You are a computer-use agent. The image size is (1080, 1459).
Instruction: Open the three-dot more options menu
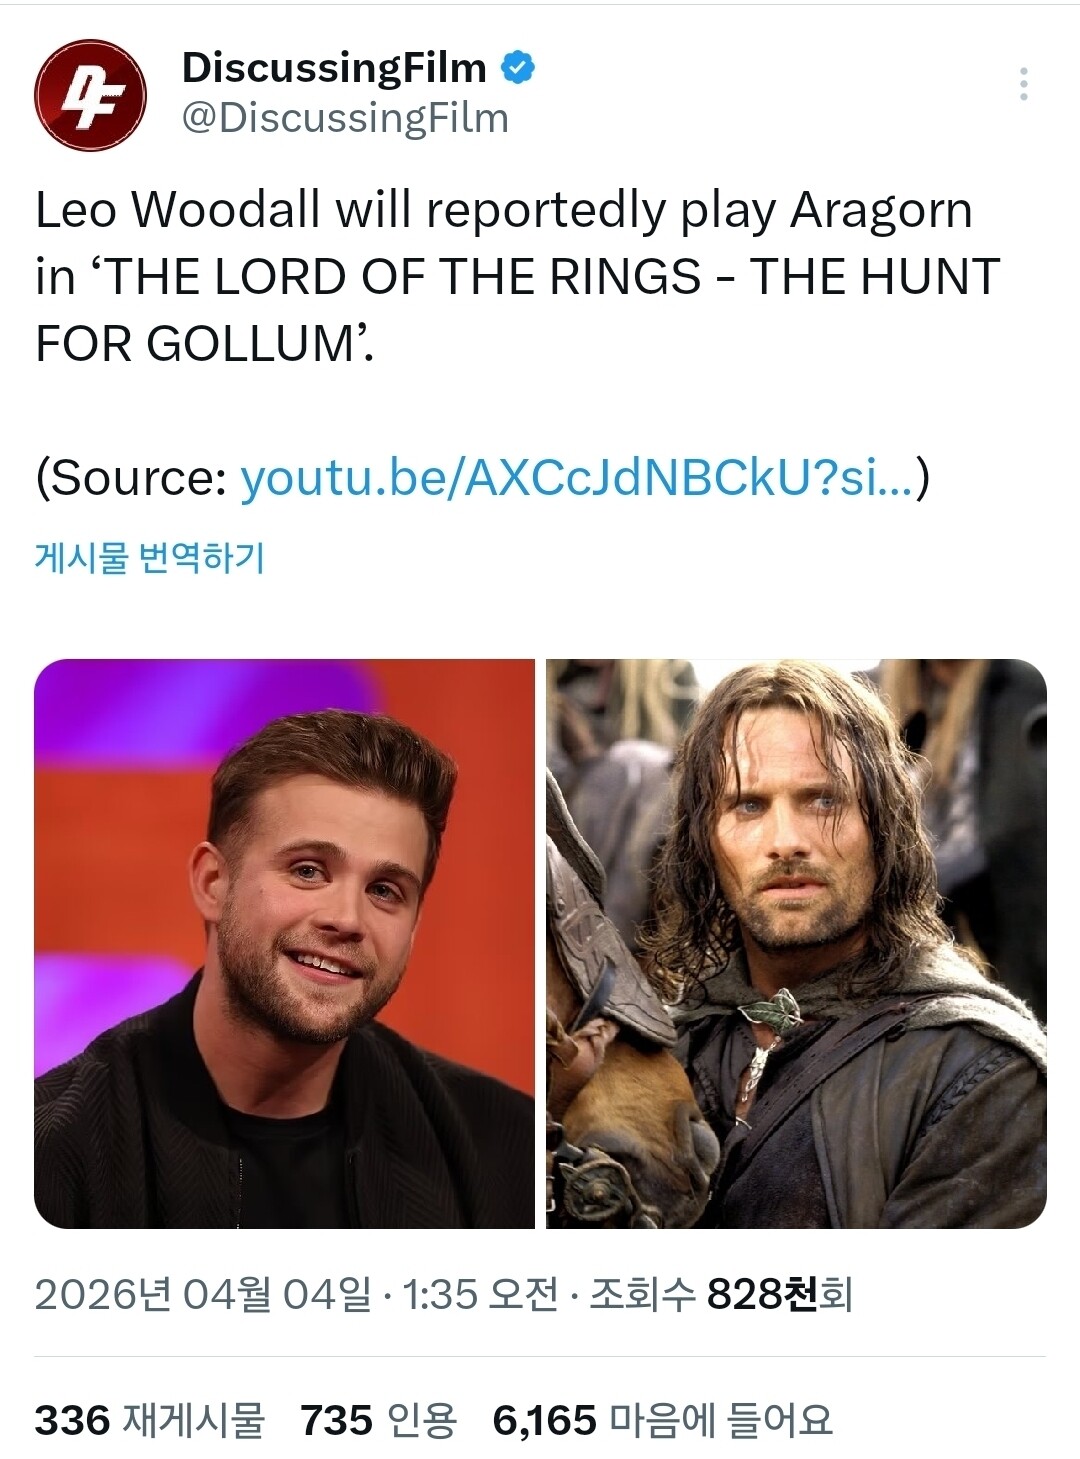(x=1023, y=84)
